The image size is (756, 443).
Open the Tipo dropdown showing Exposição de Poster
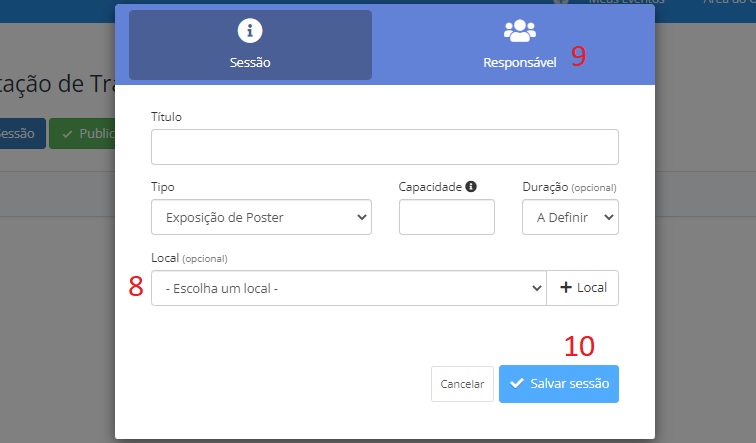[x=261, y=217]
